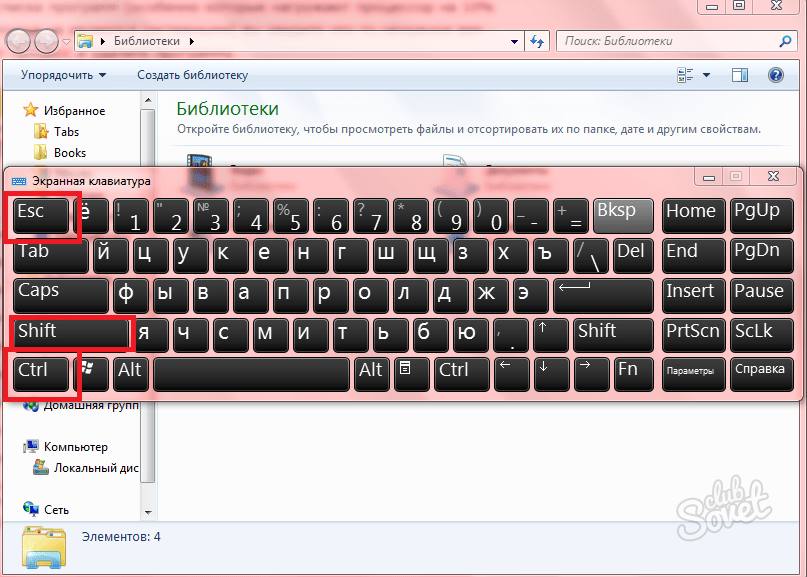Tap the Tab key on keyboard
The height and width of the screenshot is (577, 807).
(50, 256)
